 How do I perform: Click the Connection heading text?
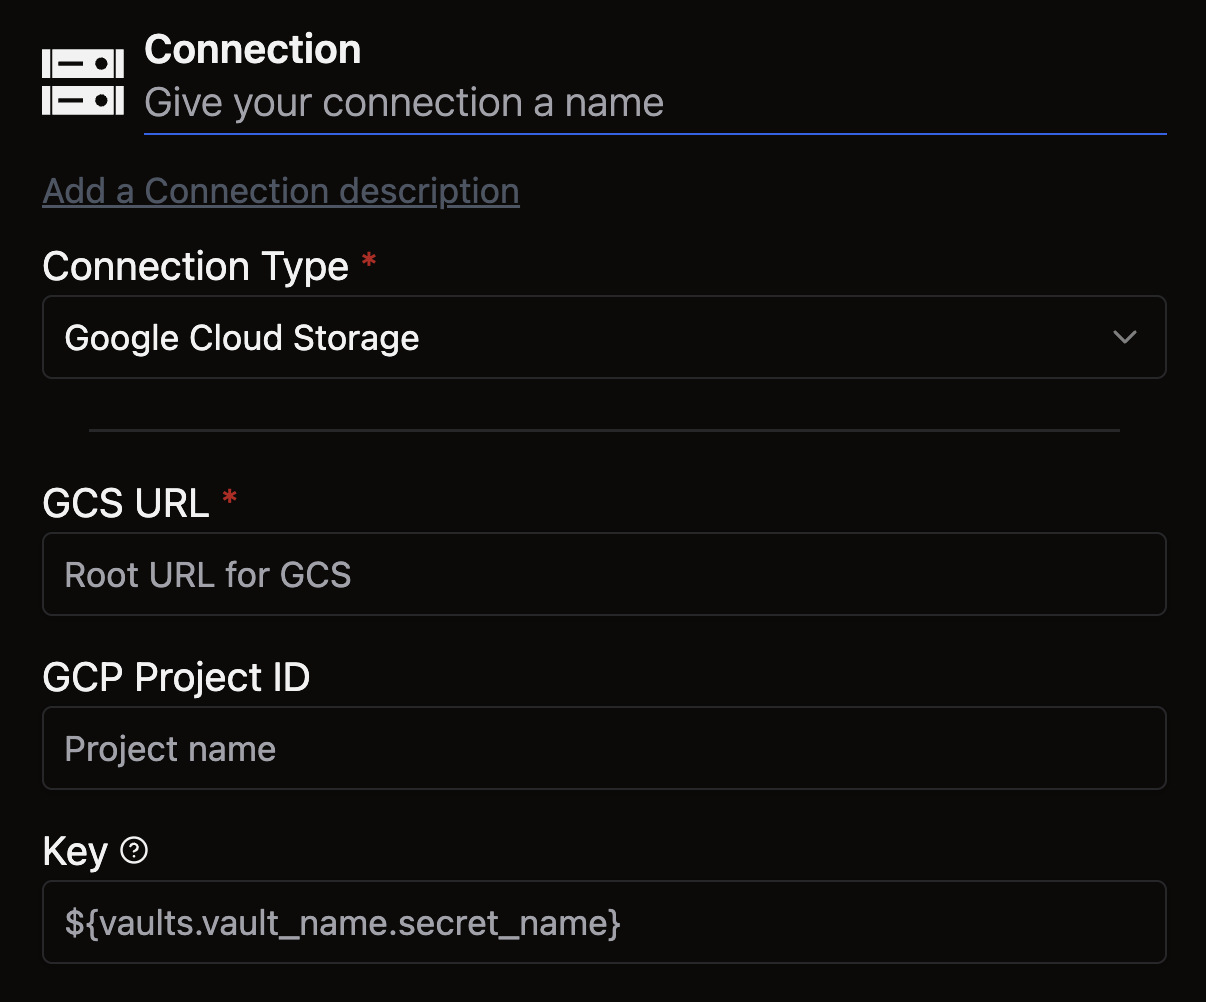click(253, 50)
